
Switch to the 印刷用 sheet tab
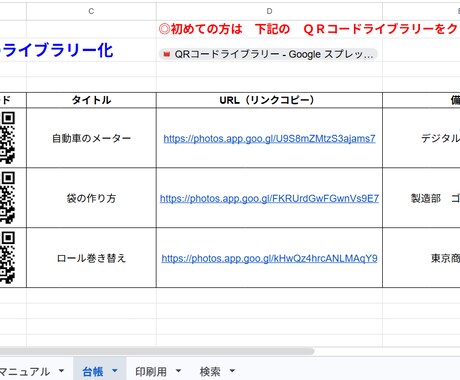(151, 371)
